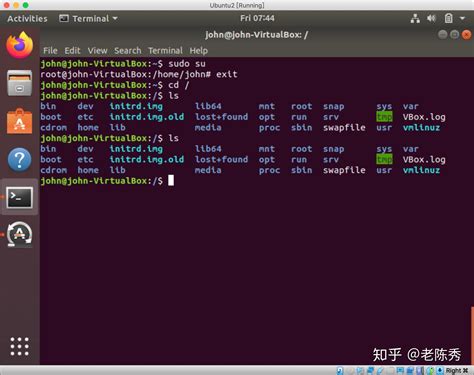Click 'snap' in the second ls output
474x375 pixels.
[x=333, y=149]
